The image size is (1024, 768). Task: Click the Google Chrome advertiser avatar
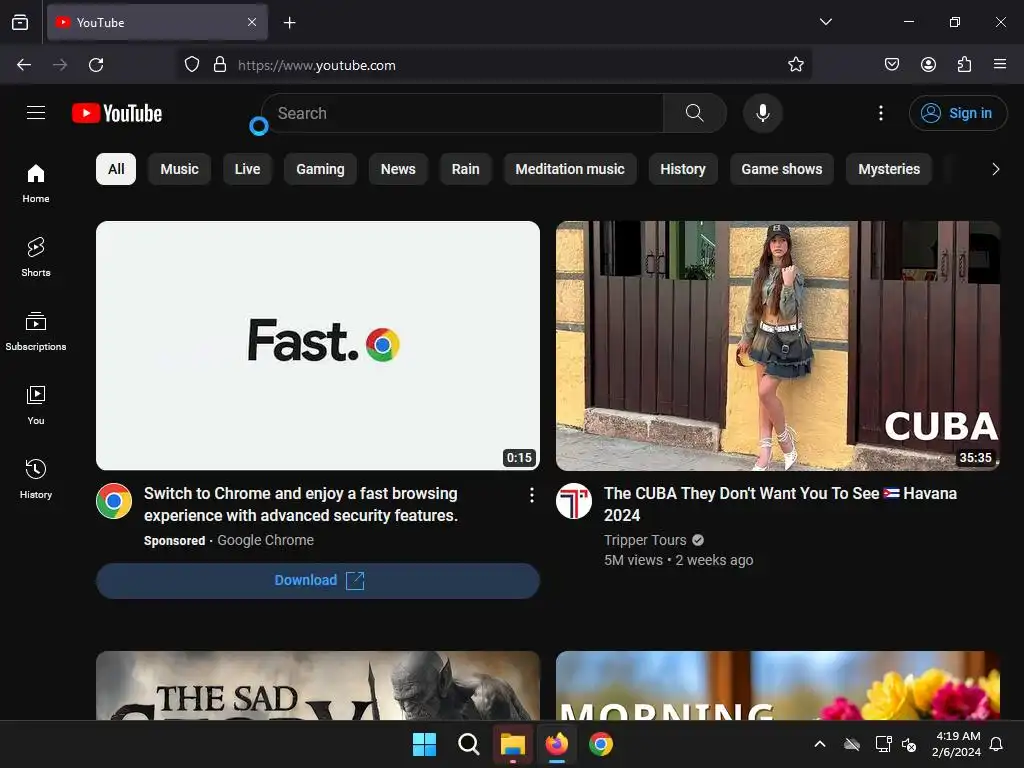(x=114, y=501)
